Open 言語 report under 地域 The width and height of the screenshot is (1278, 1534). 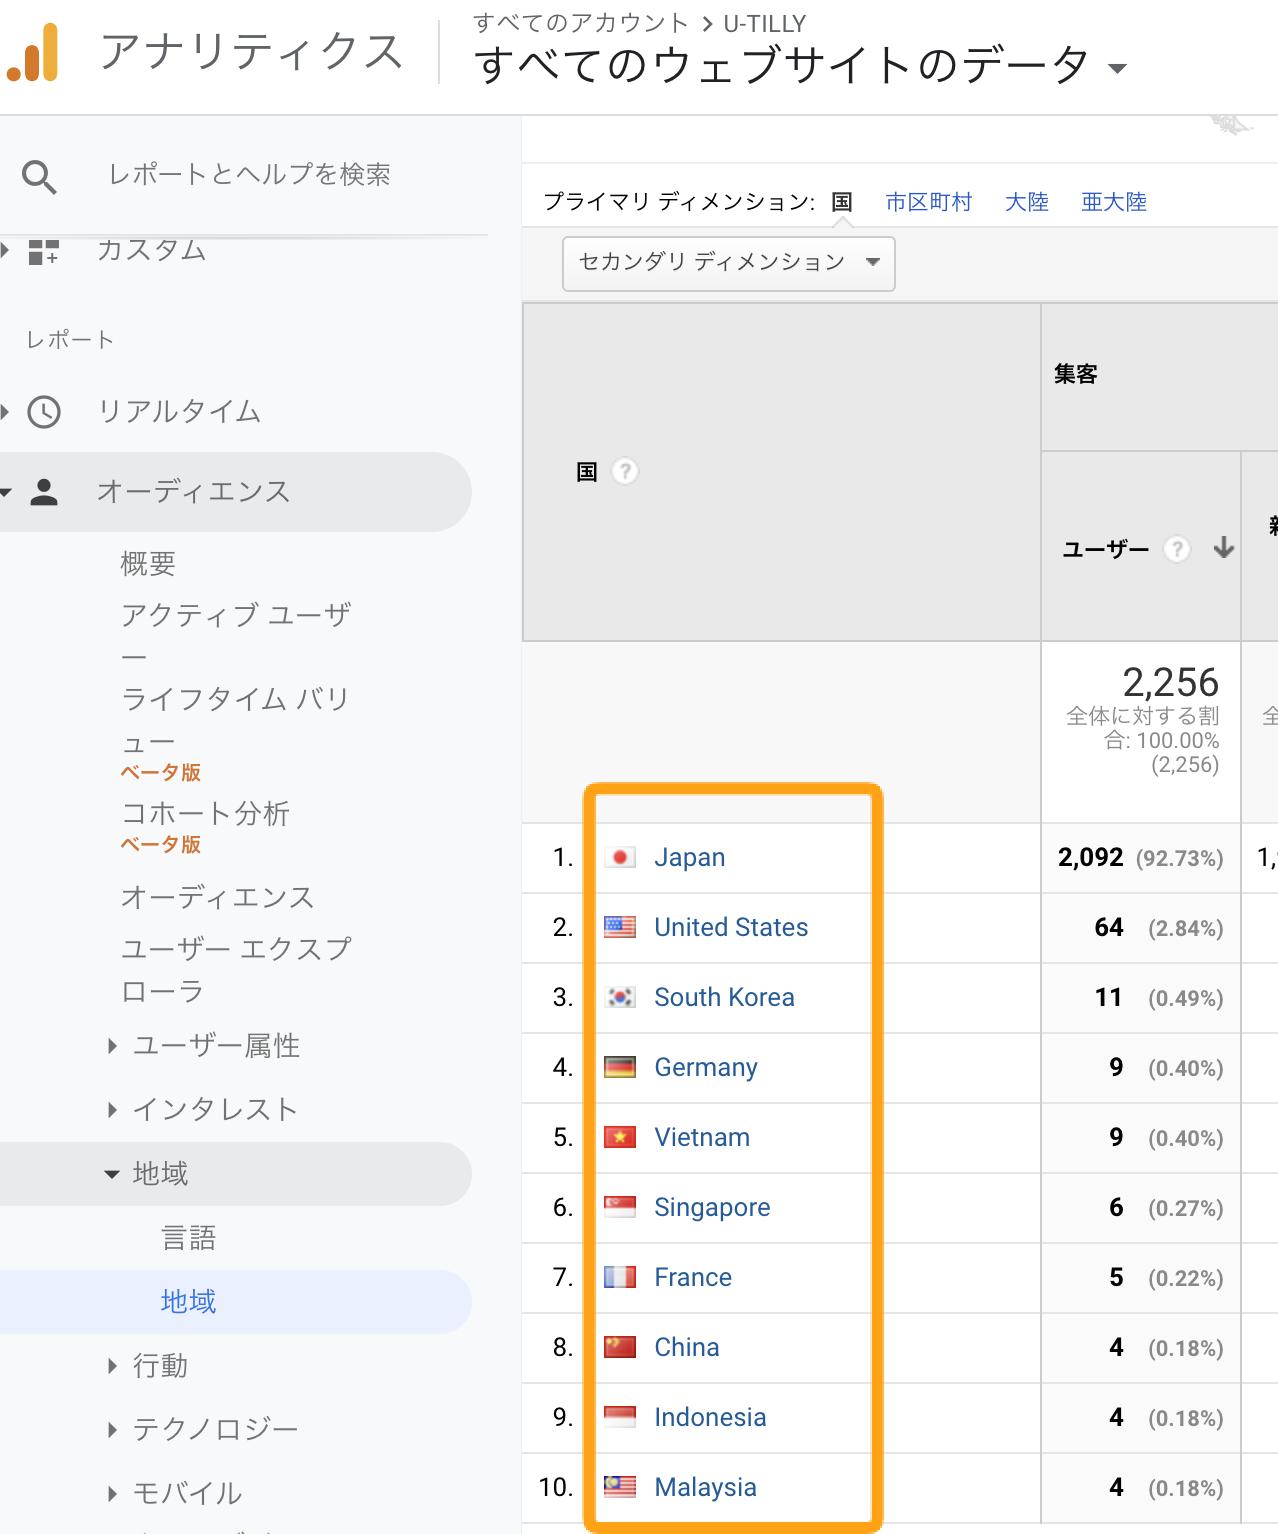pos(189,1238)
